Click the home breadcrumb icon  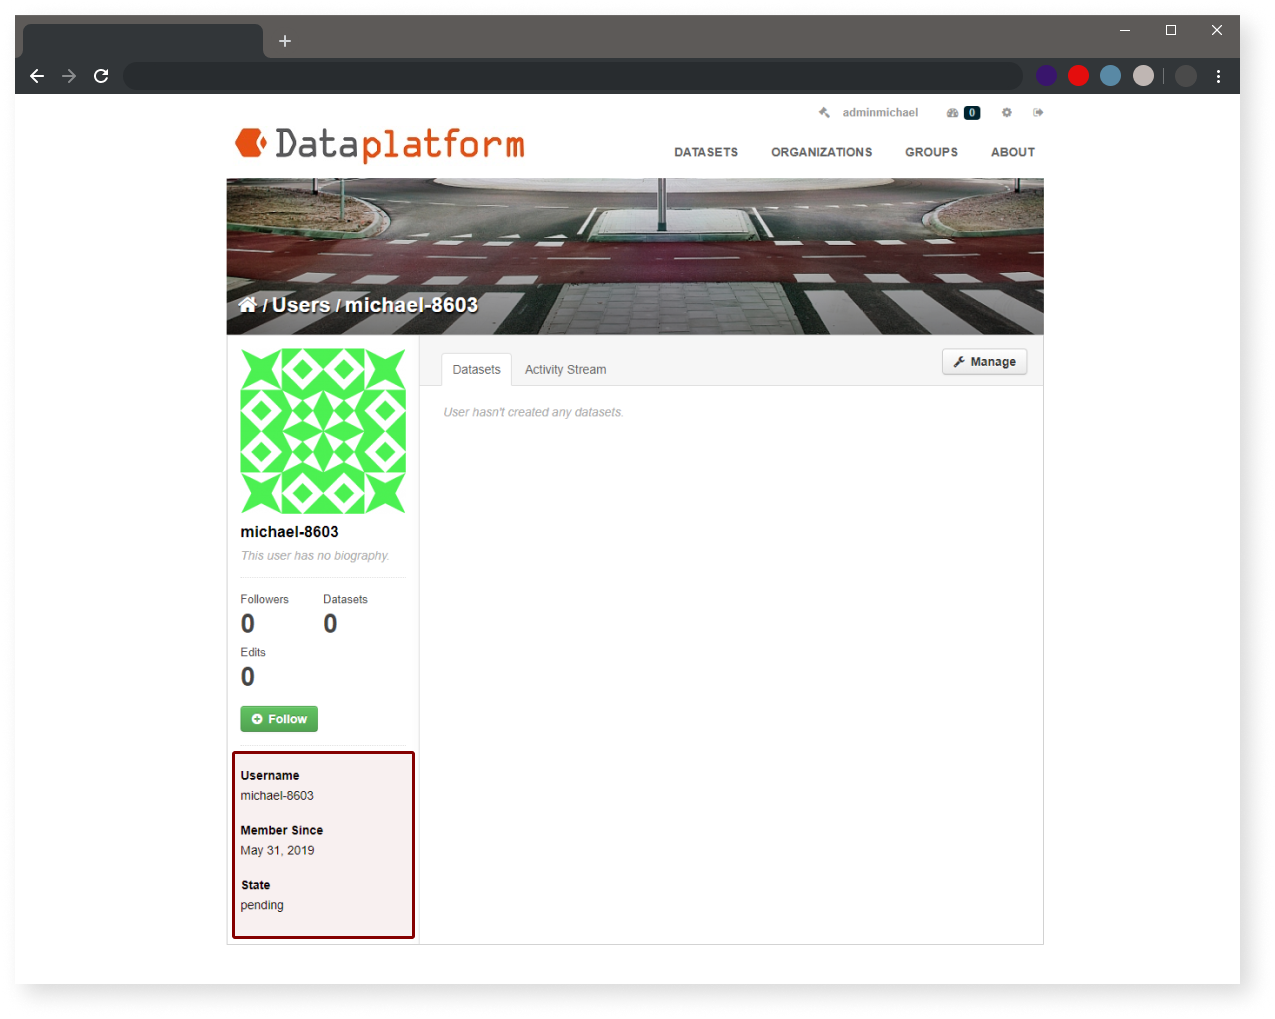click(x=248, y=304)
